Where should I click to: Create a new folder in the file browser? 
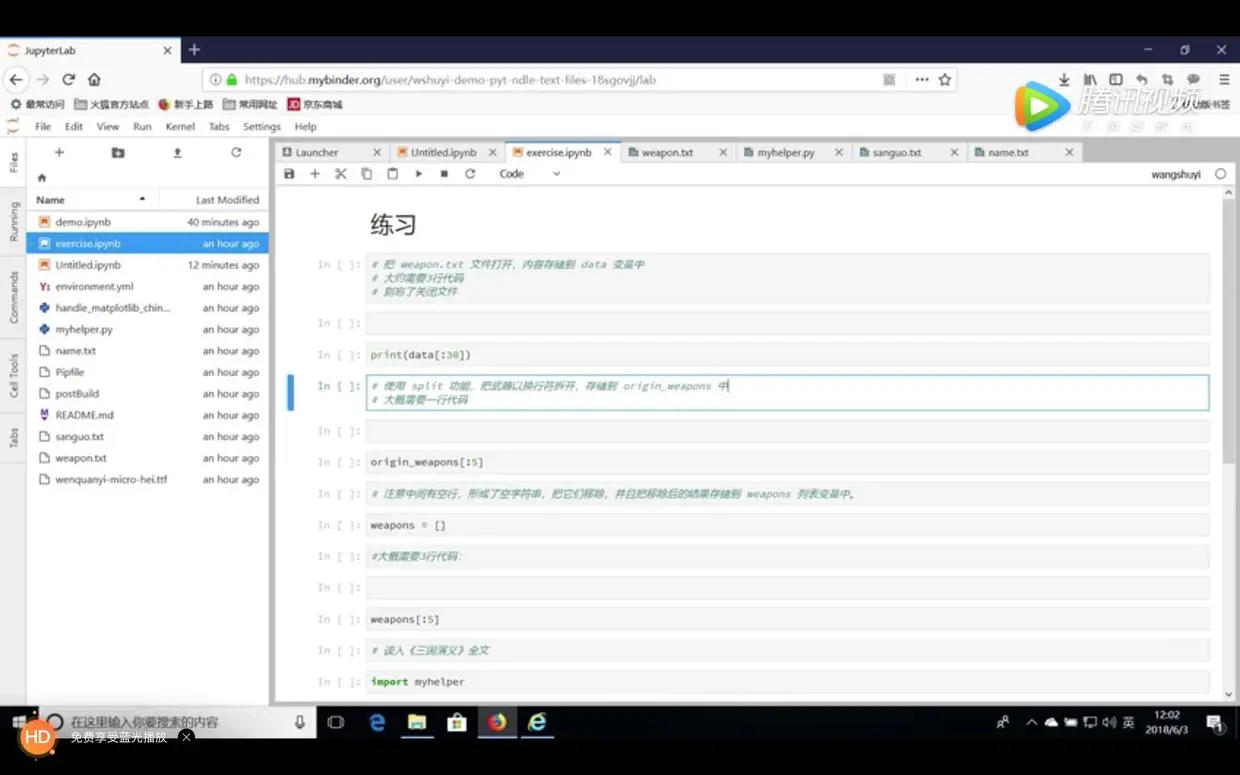click(x=118, y=152)
